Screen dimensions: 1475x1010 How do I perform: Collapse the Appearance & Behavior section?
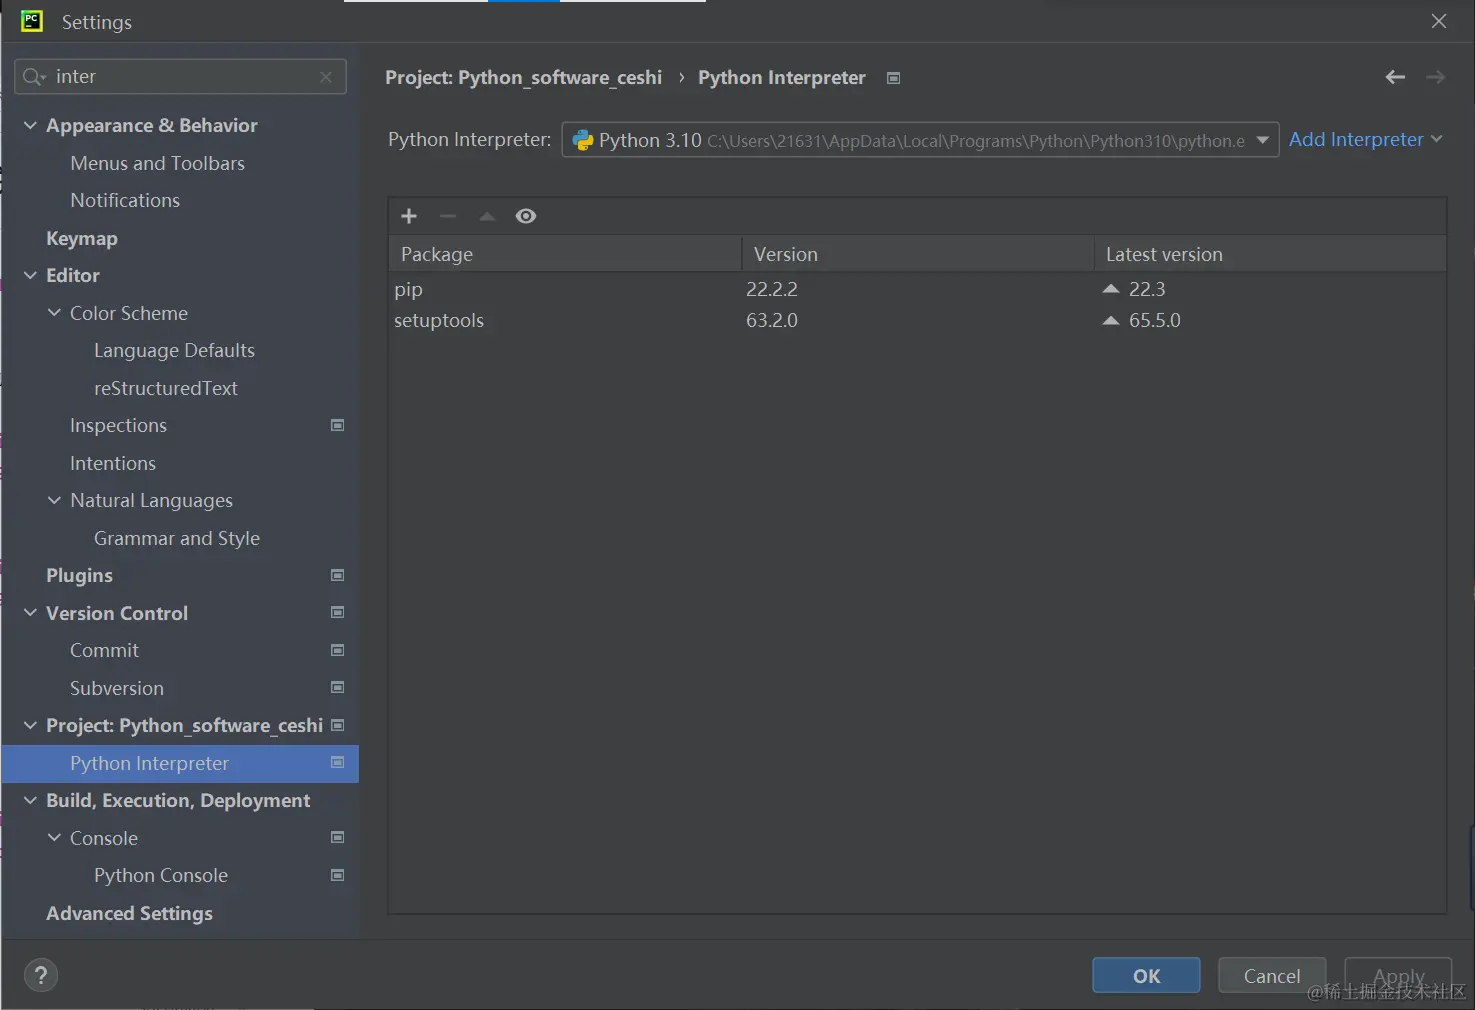click(x=30, y=125)
